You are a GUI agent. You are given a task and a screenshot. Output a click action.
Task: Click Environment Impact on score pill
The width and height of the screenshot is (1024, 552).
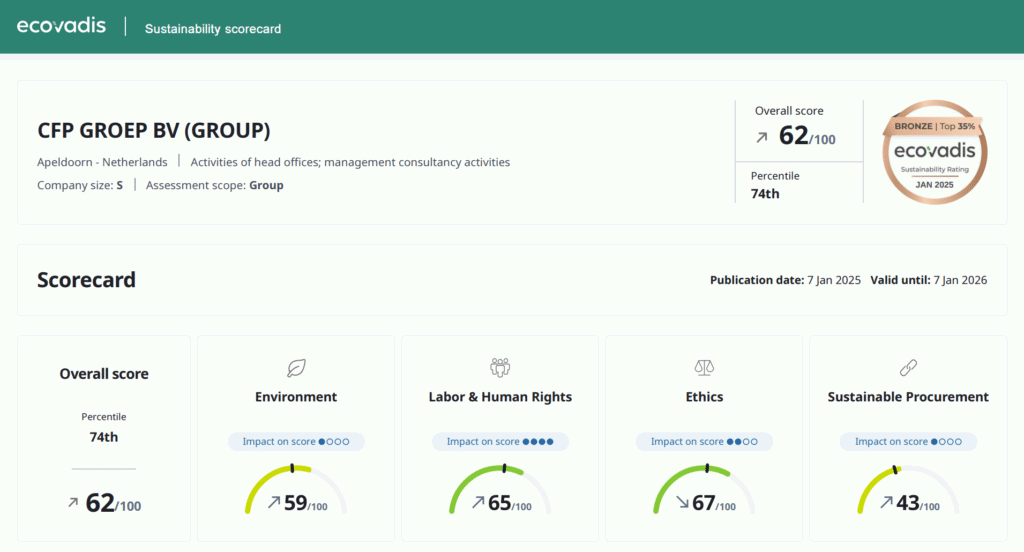pos(296,442)
